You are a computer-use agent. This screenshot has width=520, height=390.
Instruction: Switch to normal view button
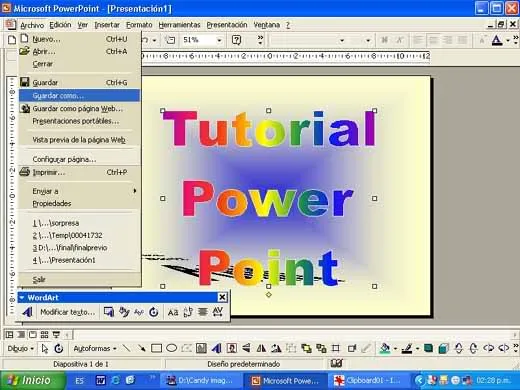click(10, 334)
